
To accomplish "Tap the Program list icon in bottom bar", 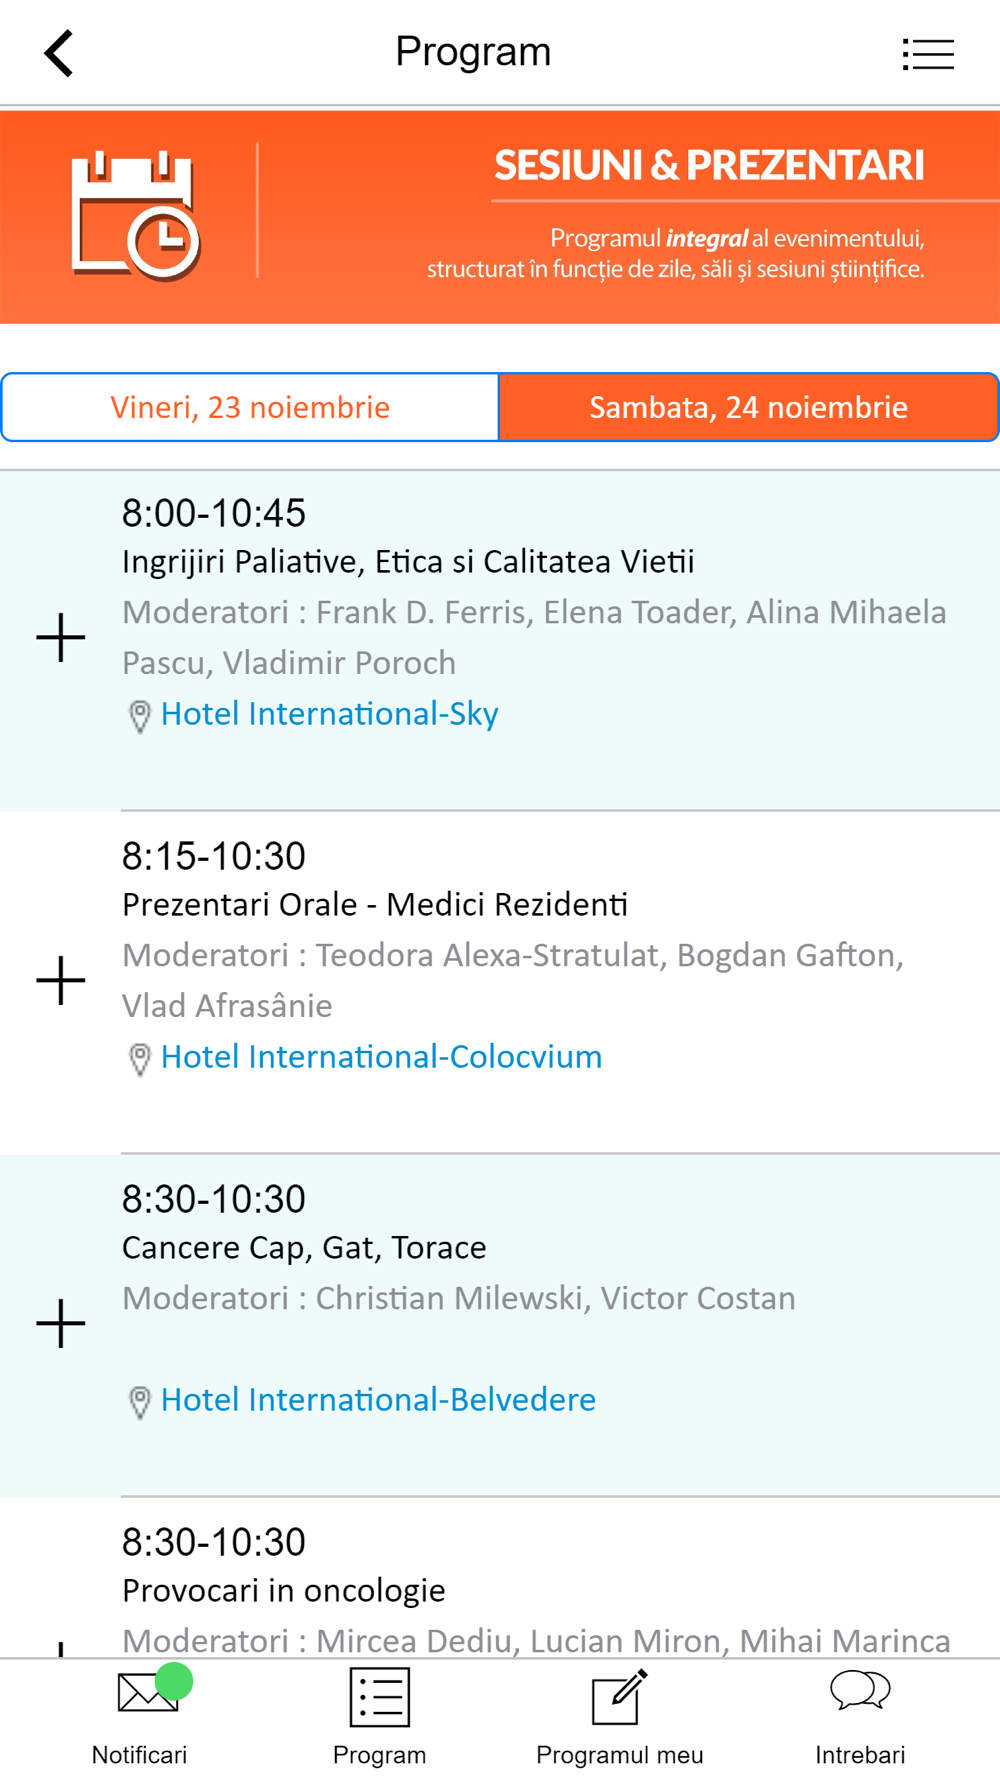I will coord(380,1697).
